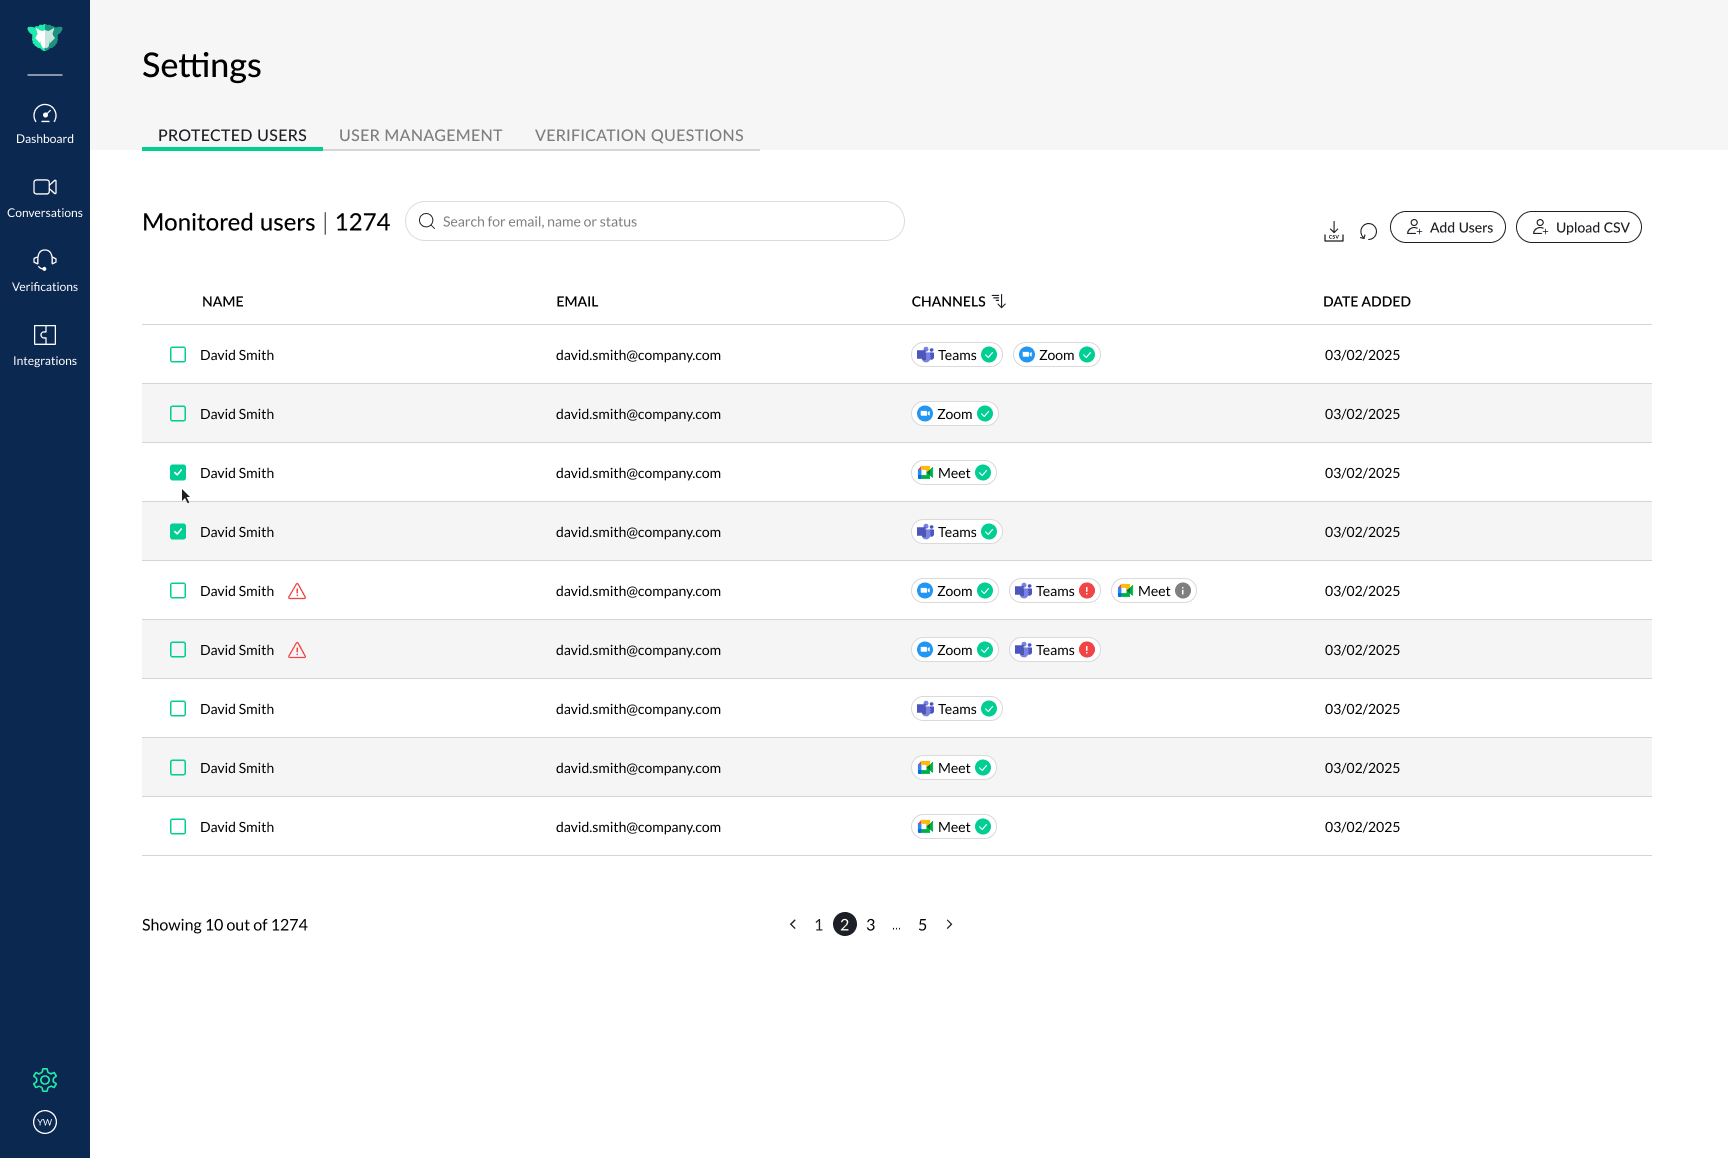
Task: Open Settings via the gear icon
Action: 45,1080
